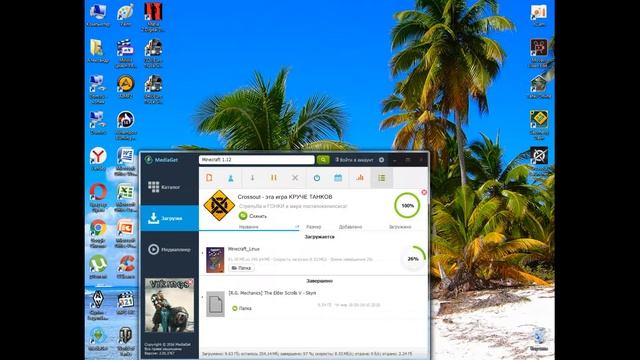The width and height of the screenshot is (640, 360).
Task: Select the Elder Scrolls V Skyrim entry
Action: coord(313,303)
